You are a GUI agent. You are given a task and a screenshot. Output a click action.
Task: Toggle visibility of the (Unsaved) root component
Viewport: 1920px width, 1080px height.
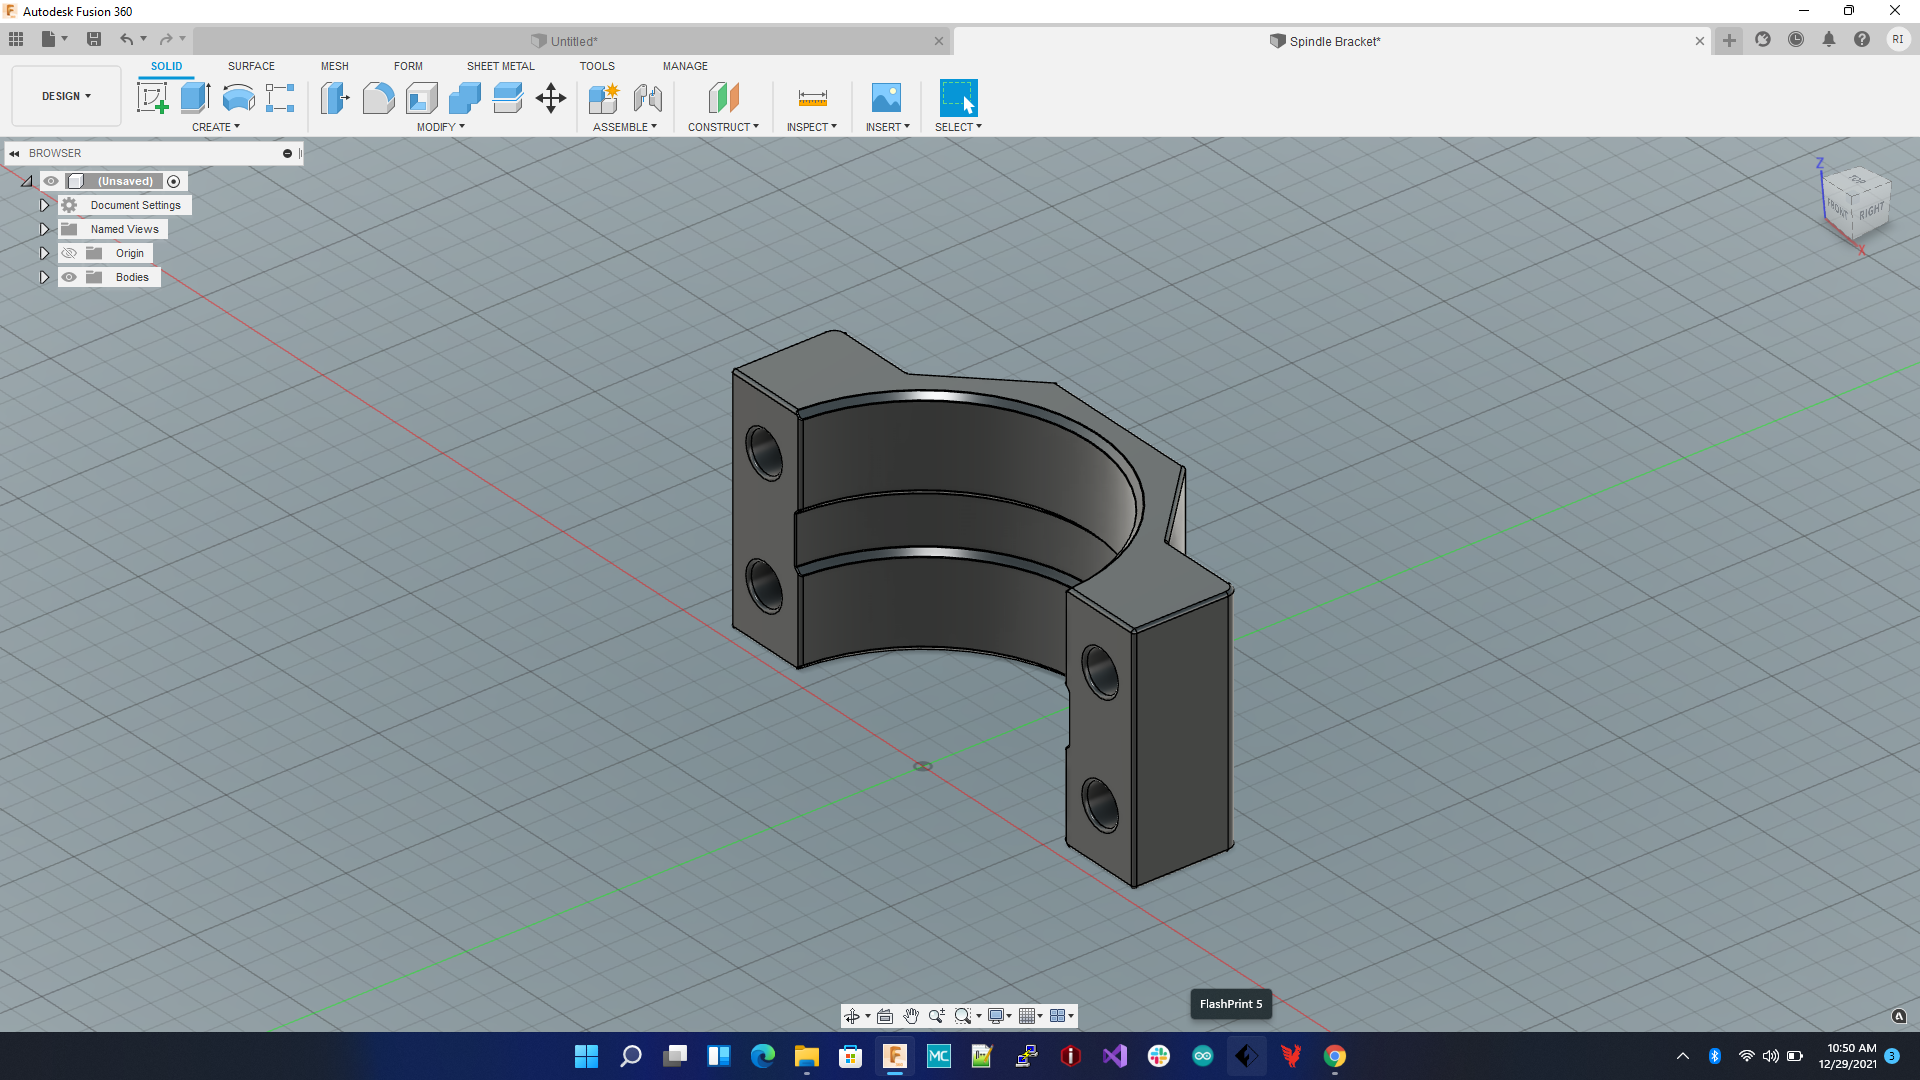coord(51,181)
